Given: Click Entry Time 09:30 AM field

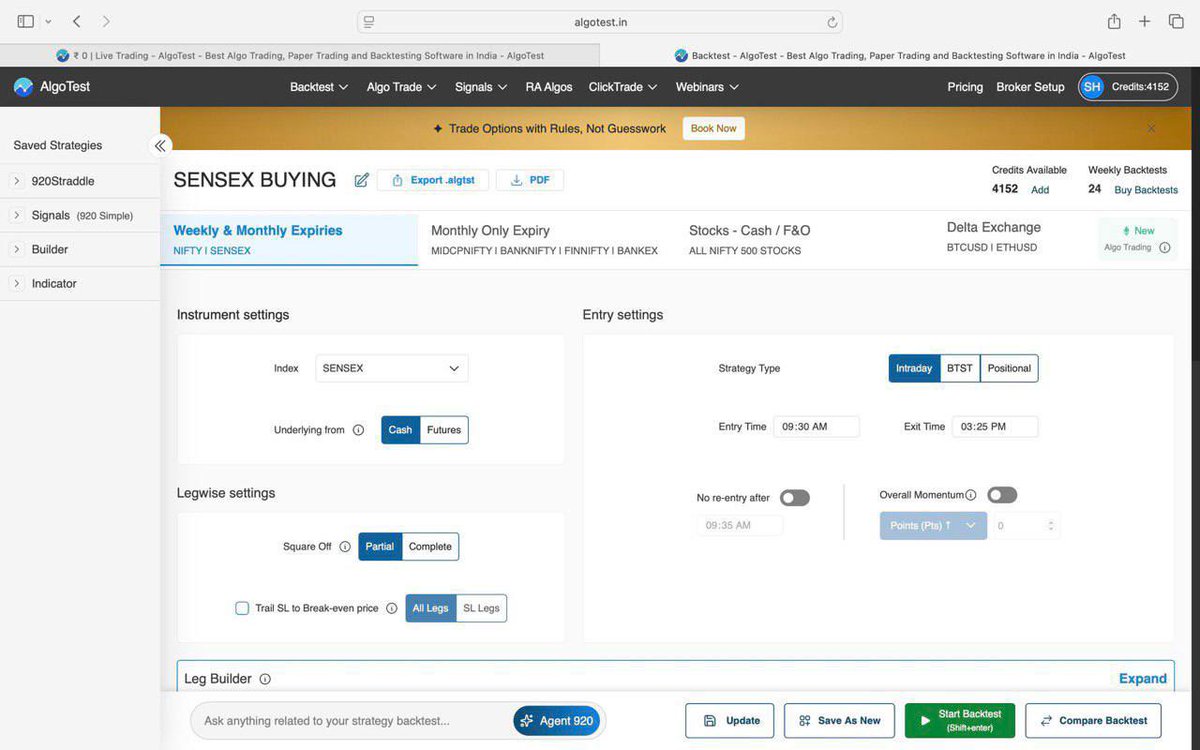Looking at the screenshot, I should pos(817,426).
